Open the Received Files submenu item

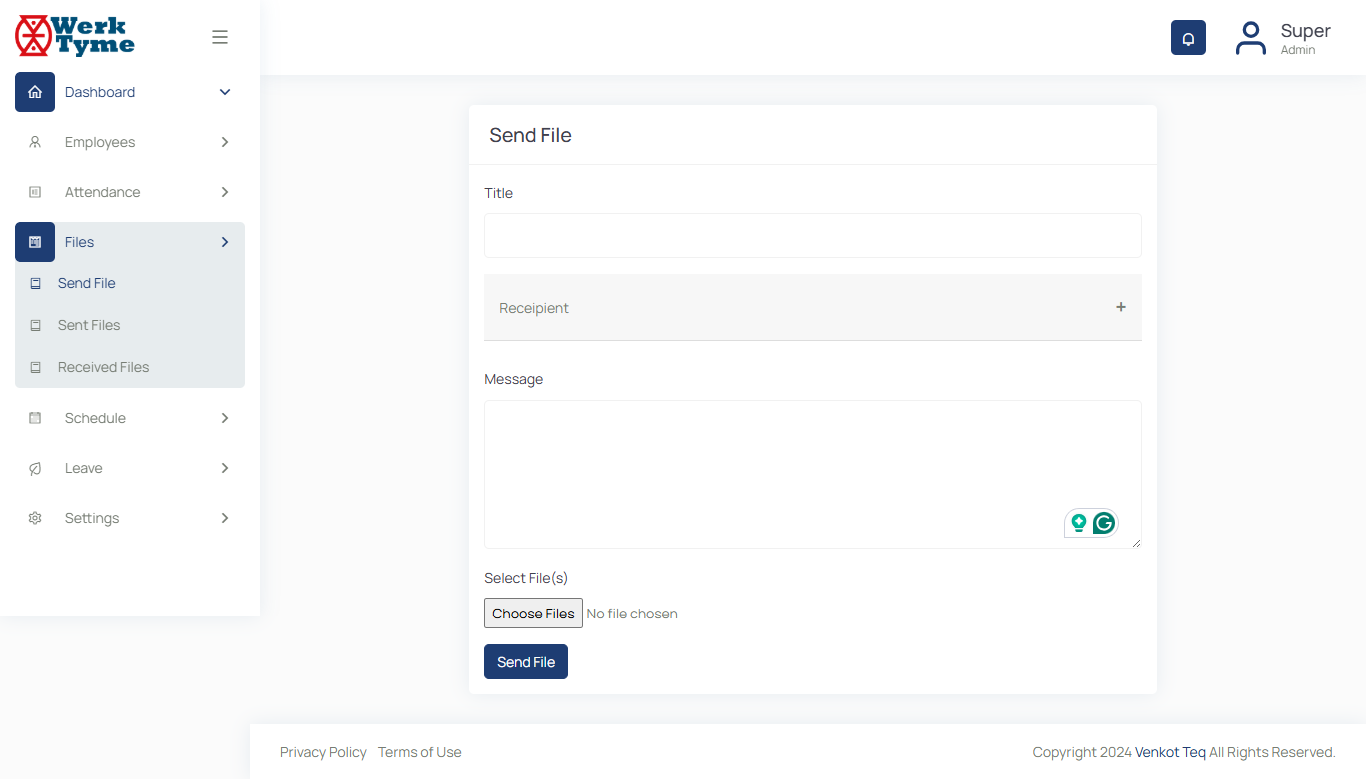103,367
